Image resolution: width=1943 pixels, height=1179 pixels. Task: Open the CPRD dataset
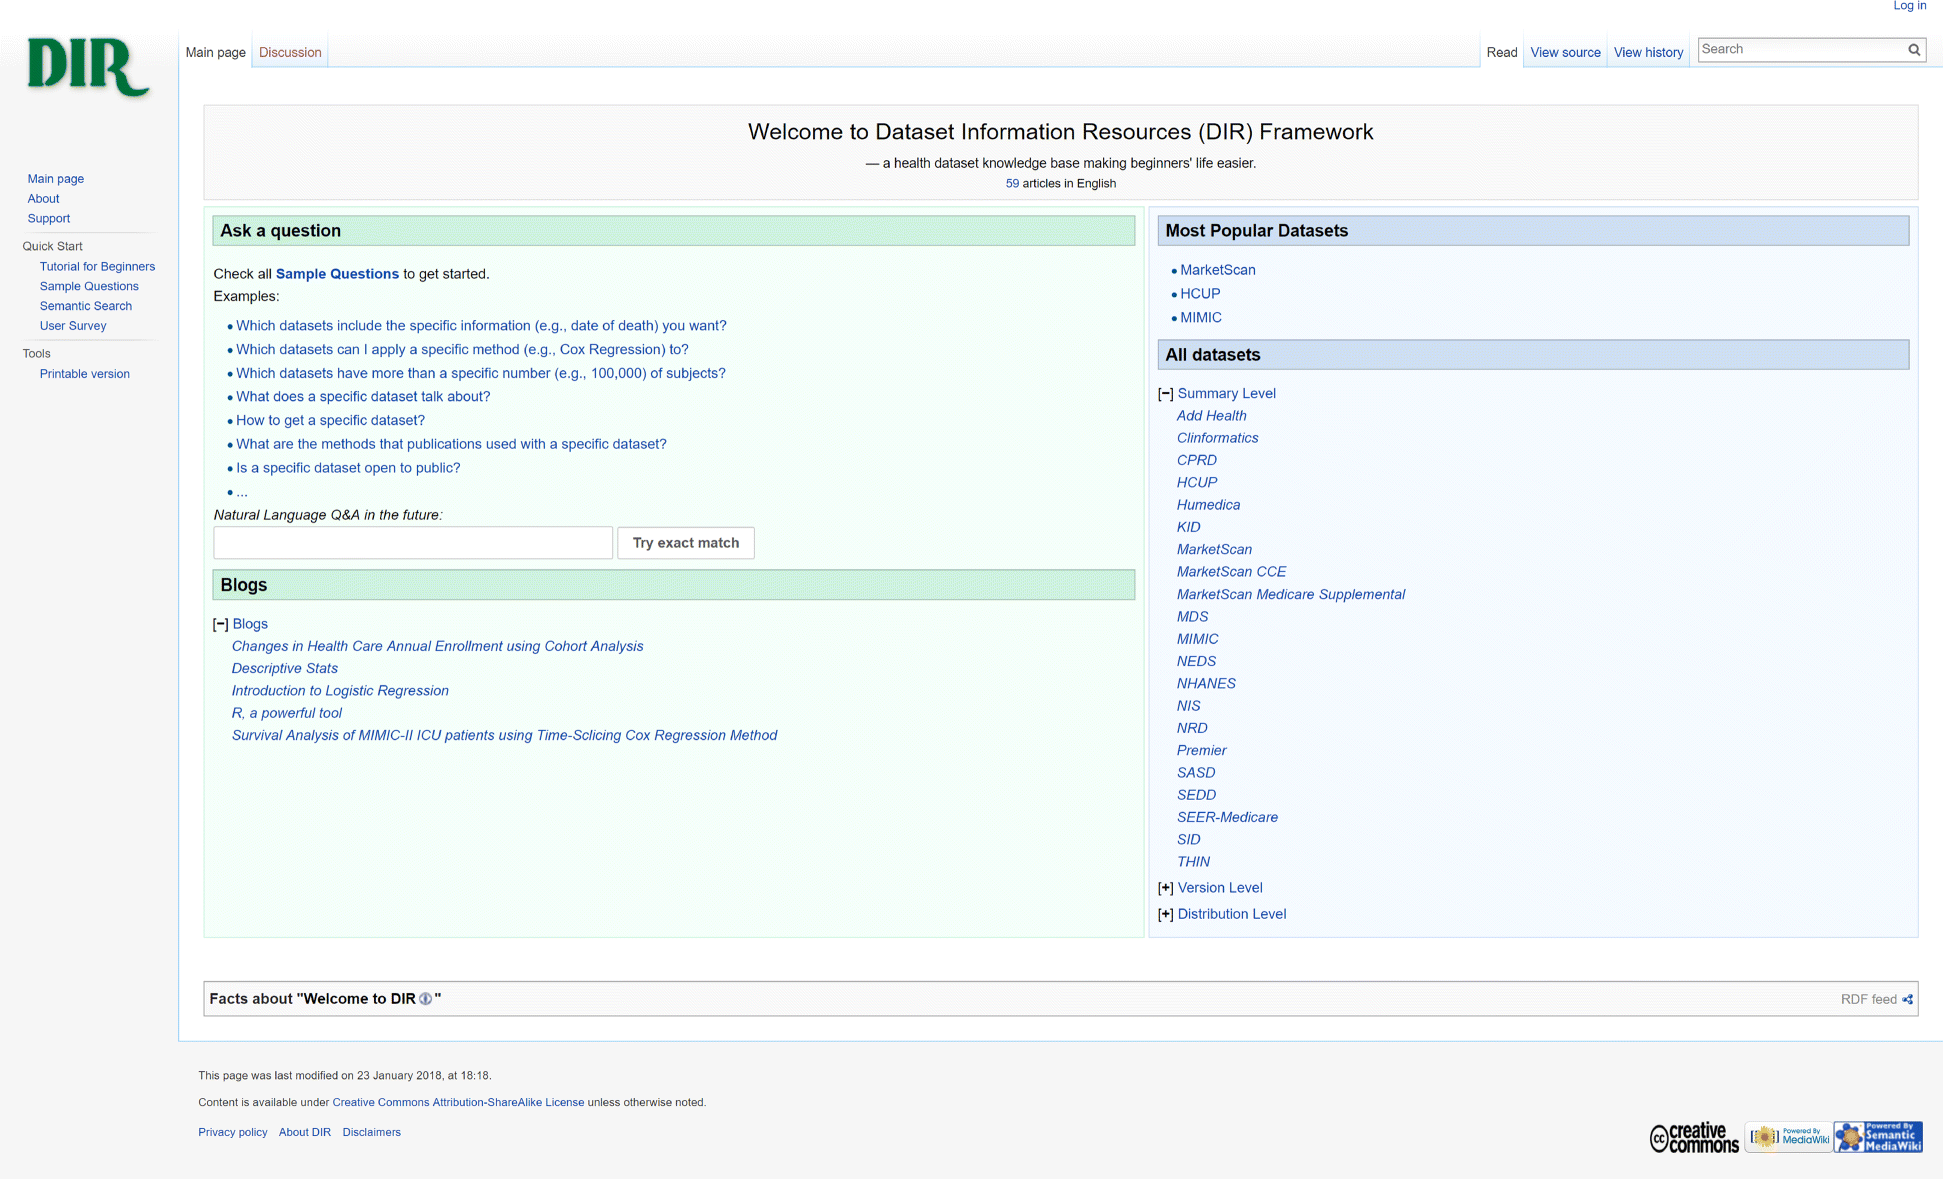[1196, 460]
